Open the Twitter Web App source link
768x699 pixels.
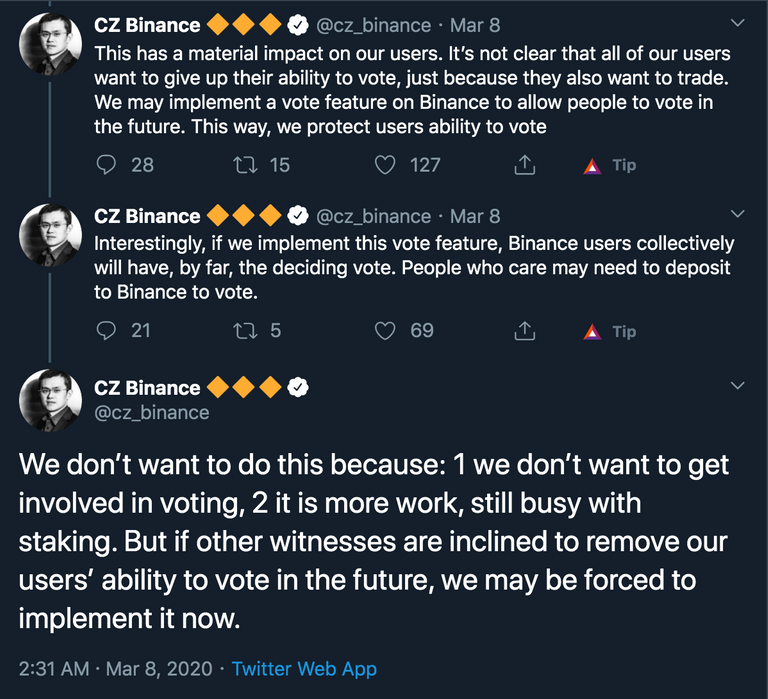click(304, 669)
